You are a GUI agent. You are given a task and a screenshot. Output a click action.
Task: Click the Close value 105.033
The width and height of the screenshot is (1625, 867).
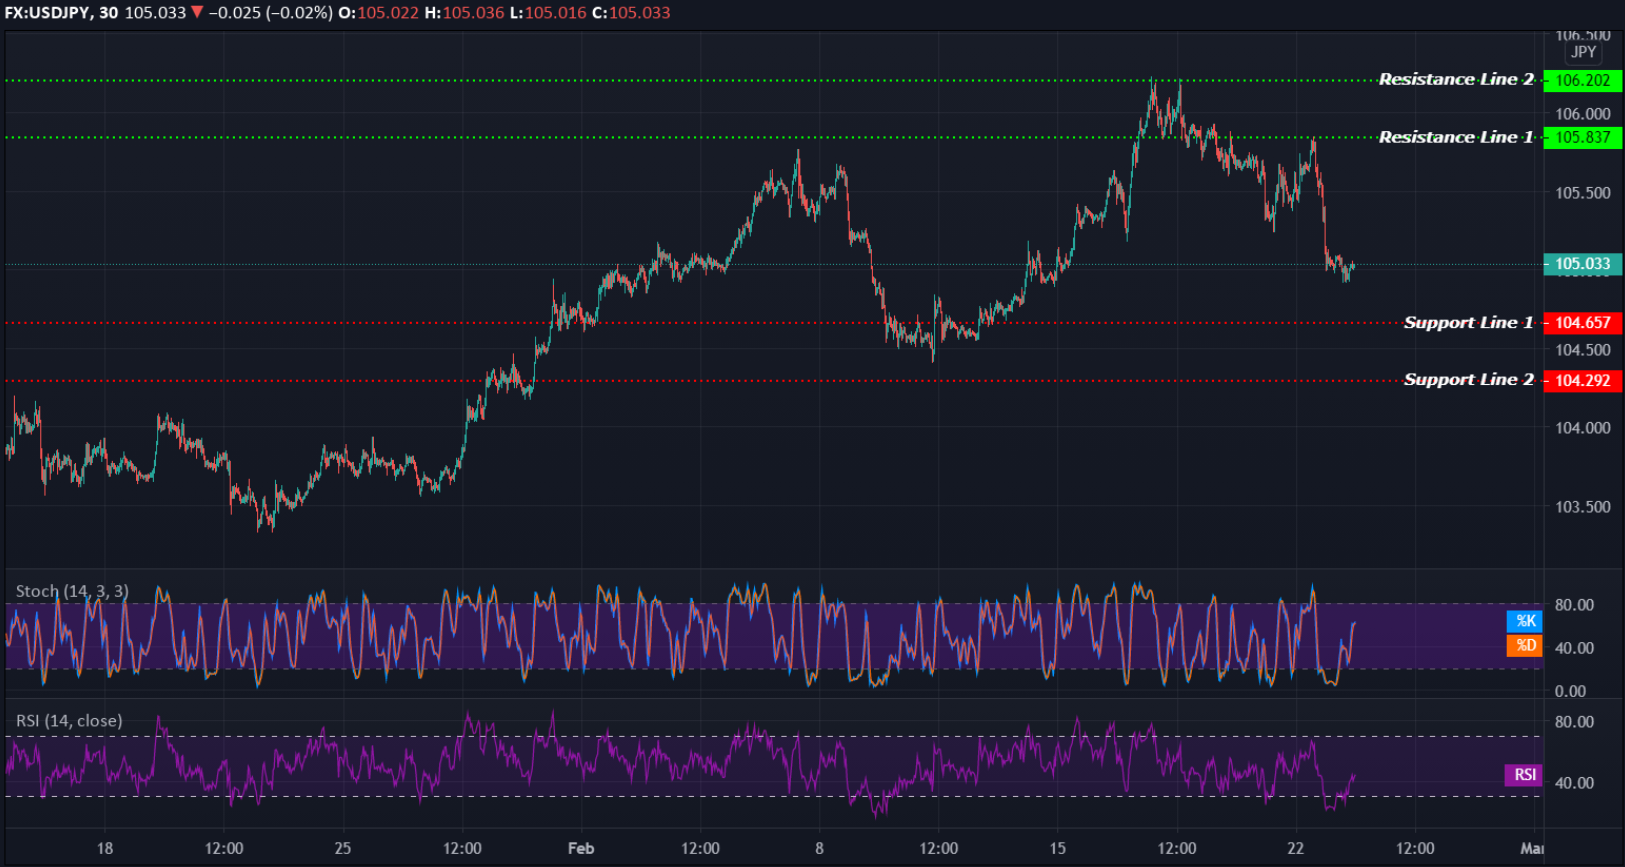point(639,13)
